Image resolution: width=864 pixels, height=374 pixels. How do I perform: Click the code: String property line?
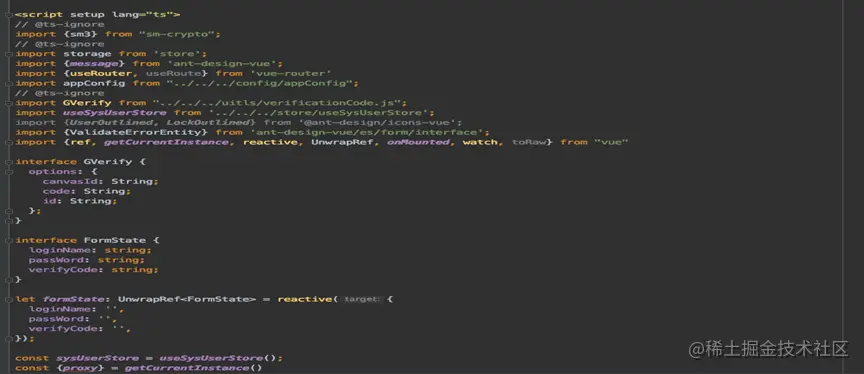87,191
